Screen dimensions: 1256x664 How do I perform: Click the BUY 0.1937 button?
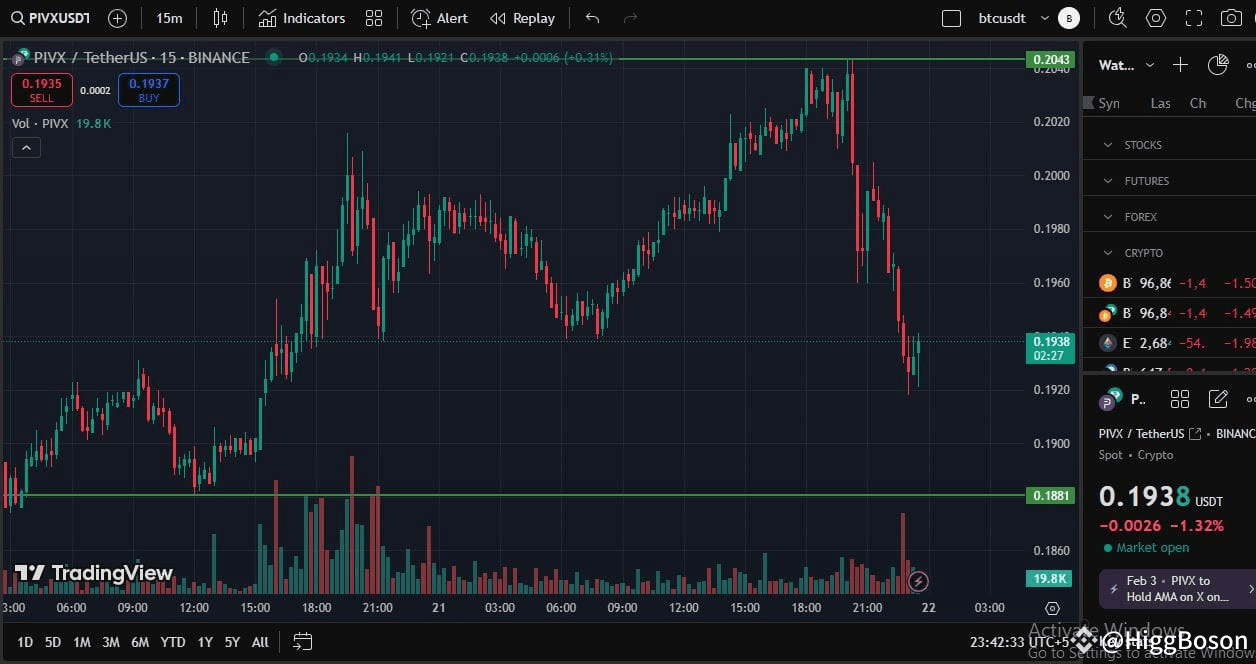coord(148,90)
